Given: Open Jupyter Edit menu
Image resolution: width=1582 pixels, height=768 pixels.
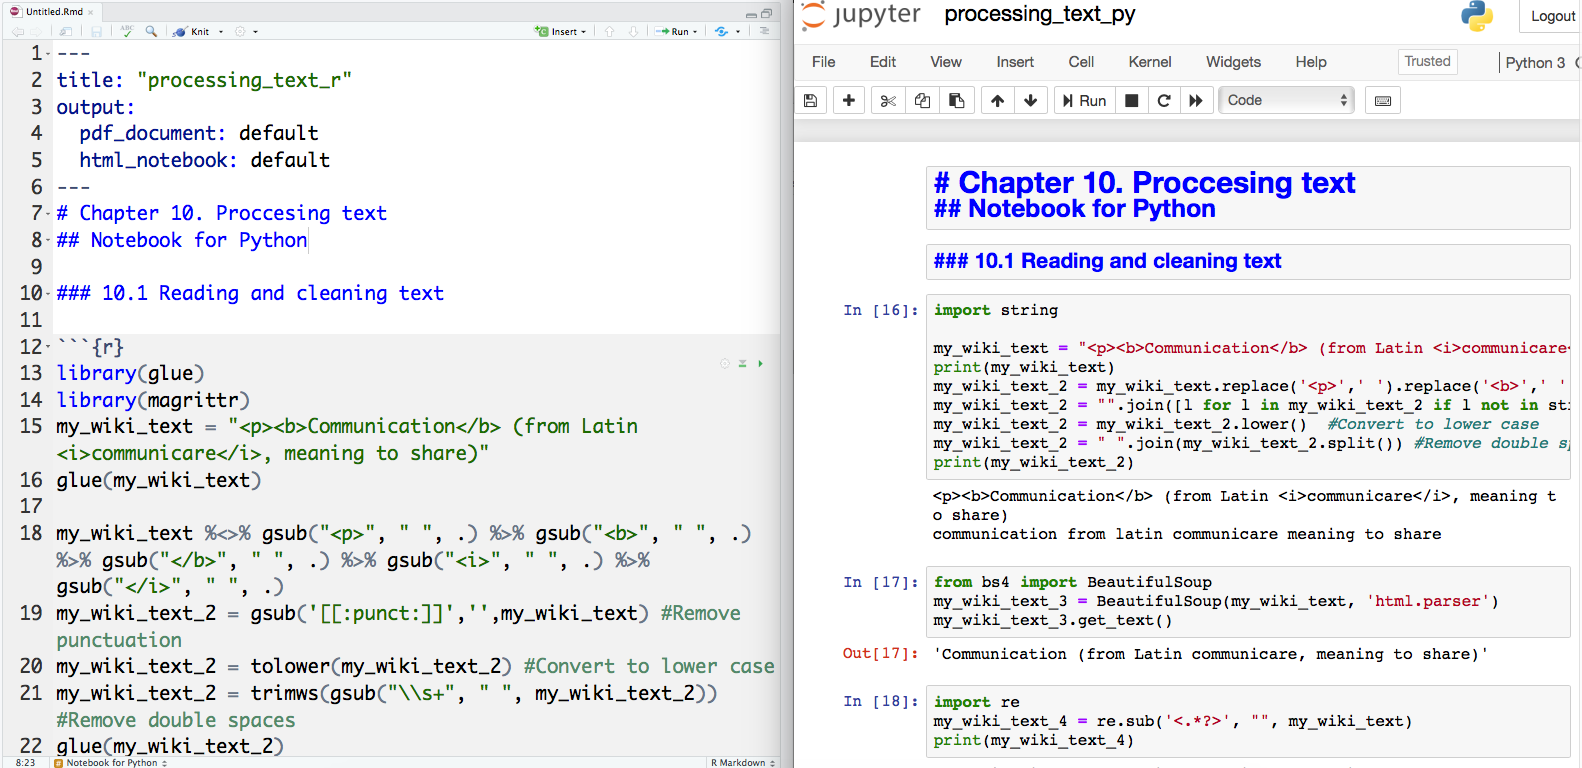Looking at the screenshot, I should coord(883,62).
